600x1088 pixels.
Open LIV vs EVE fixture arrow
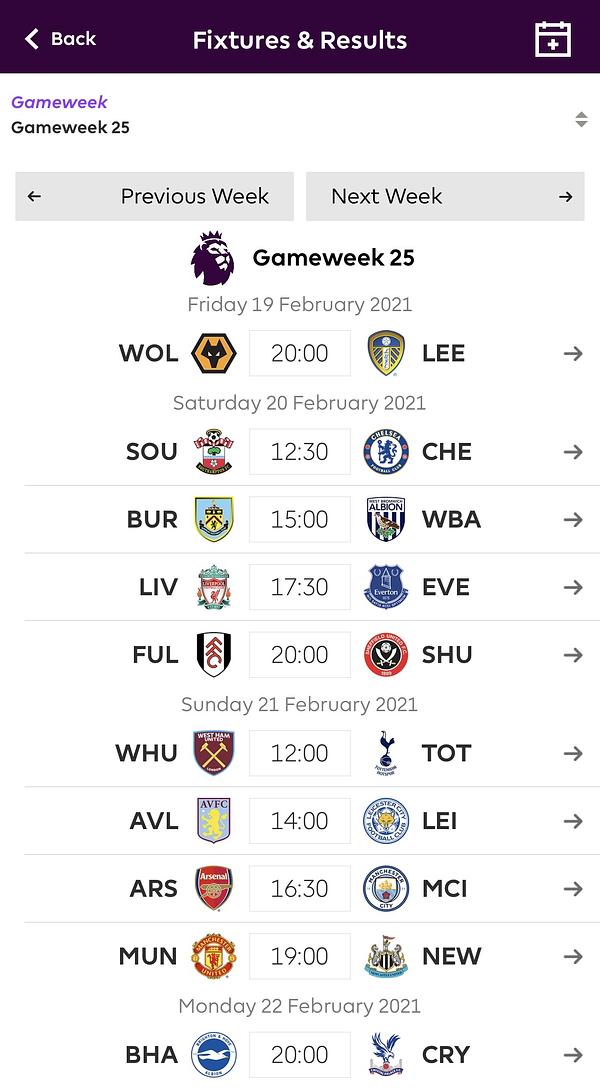(x=573, y=588)
